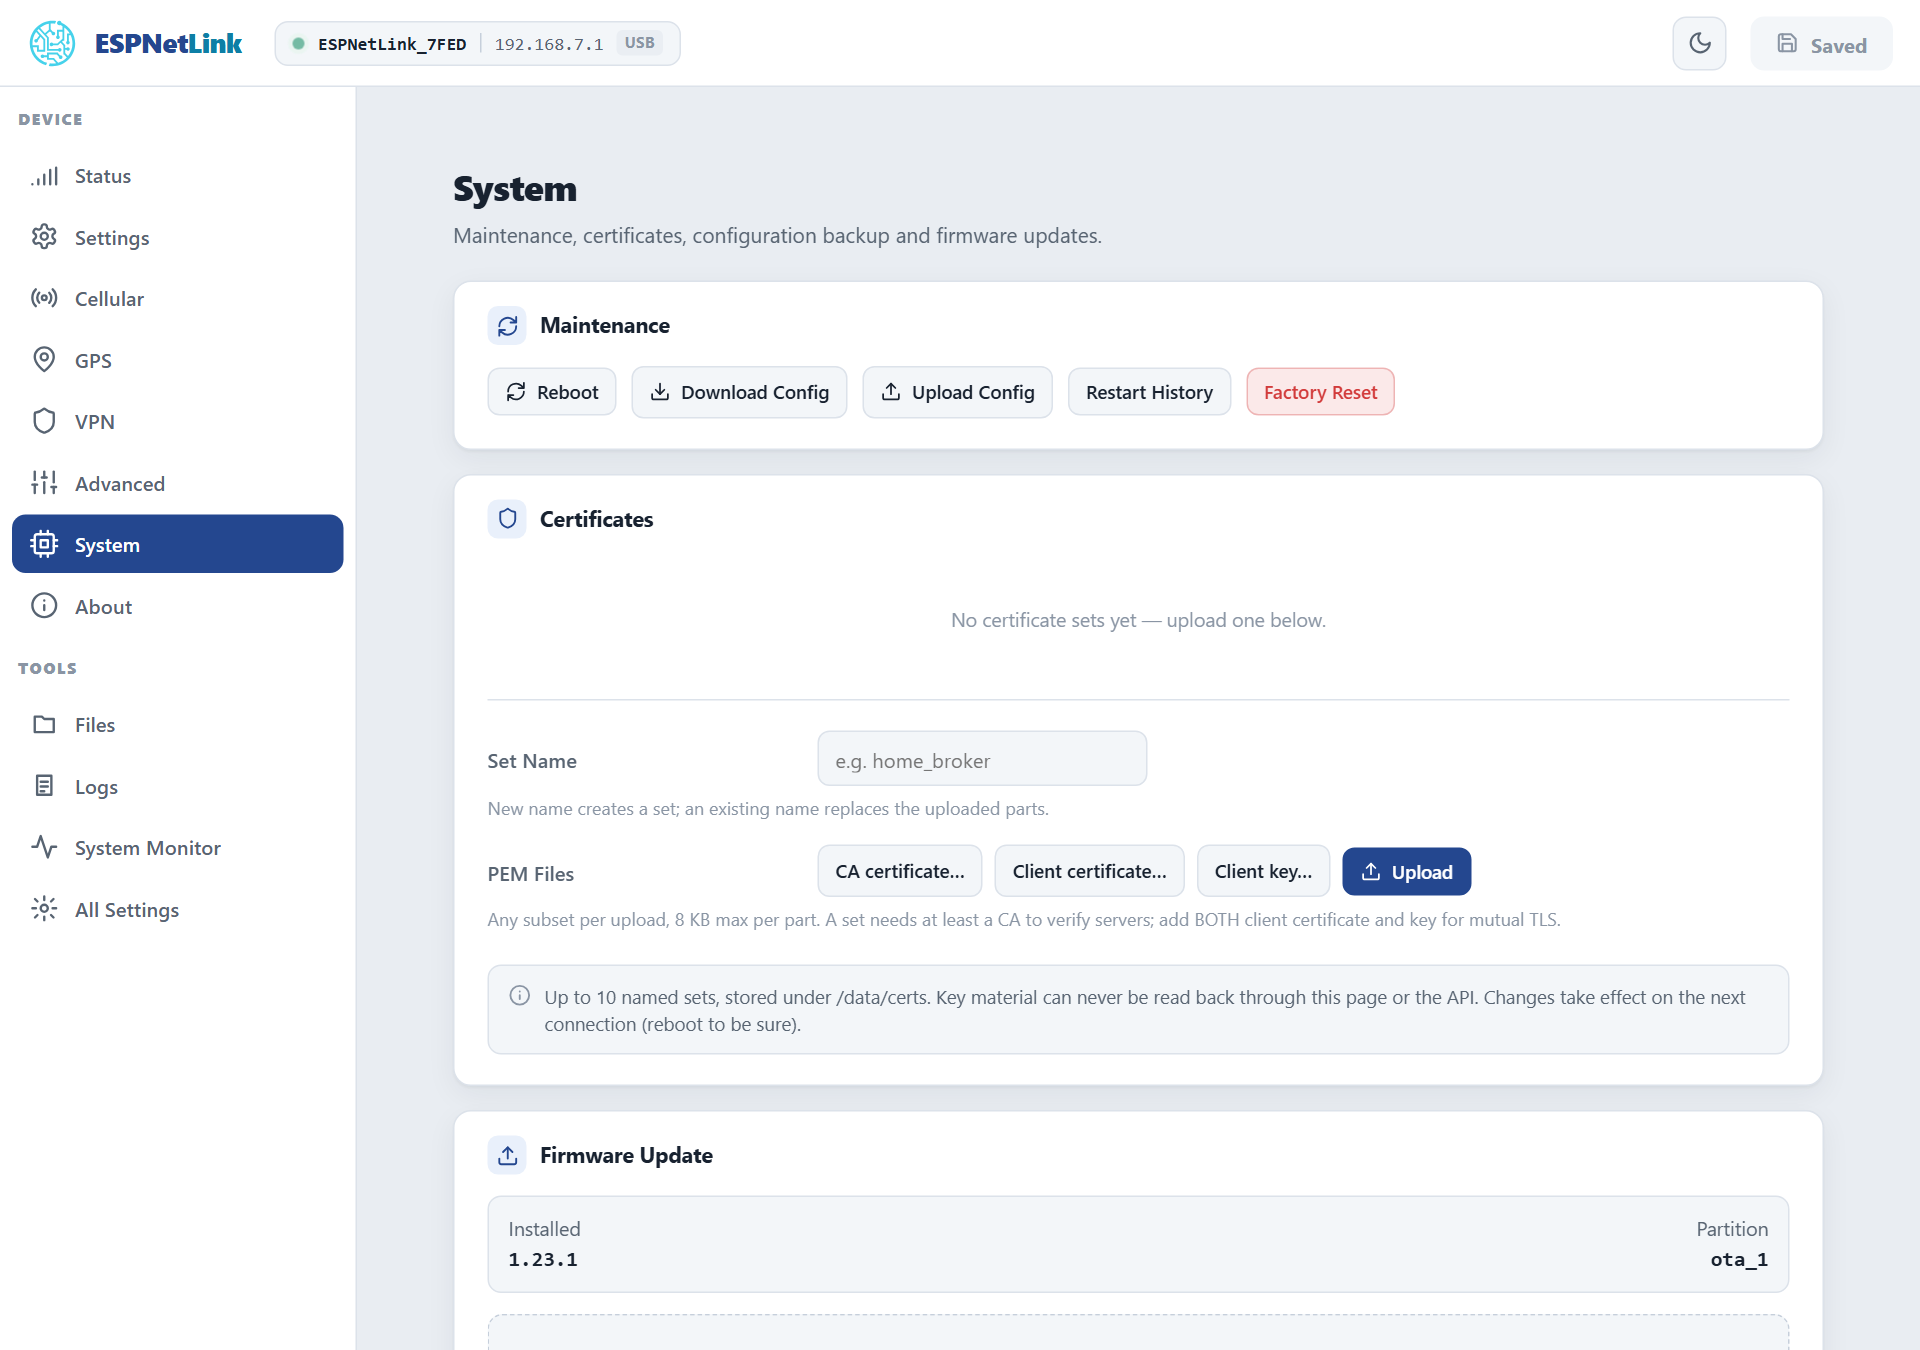Viewport: 1920px width, 1350px height.
Task: Click the green connection status dot
Action: (298, 44)
